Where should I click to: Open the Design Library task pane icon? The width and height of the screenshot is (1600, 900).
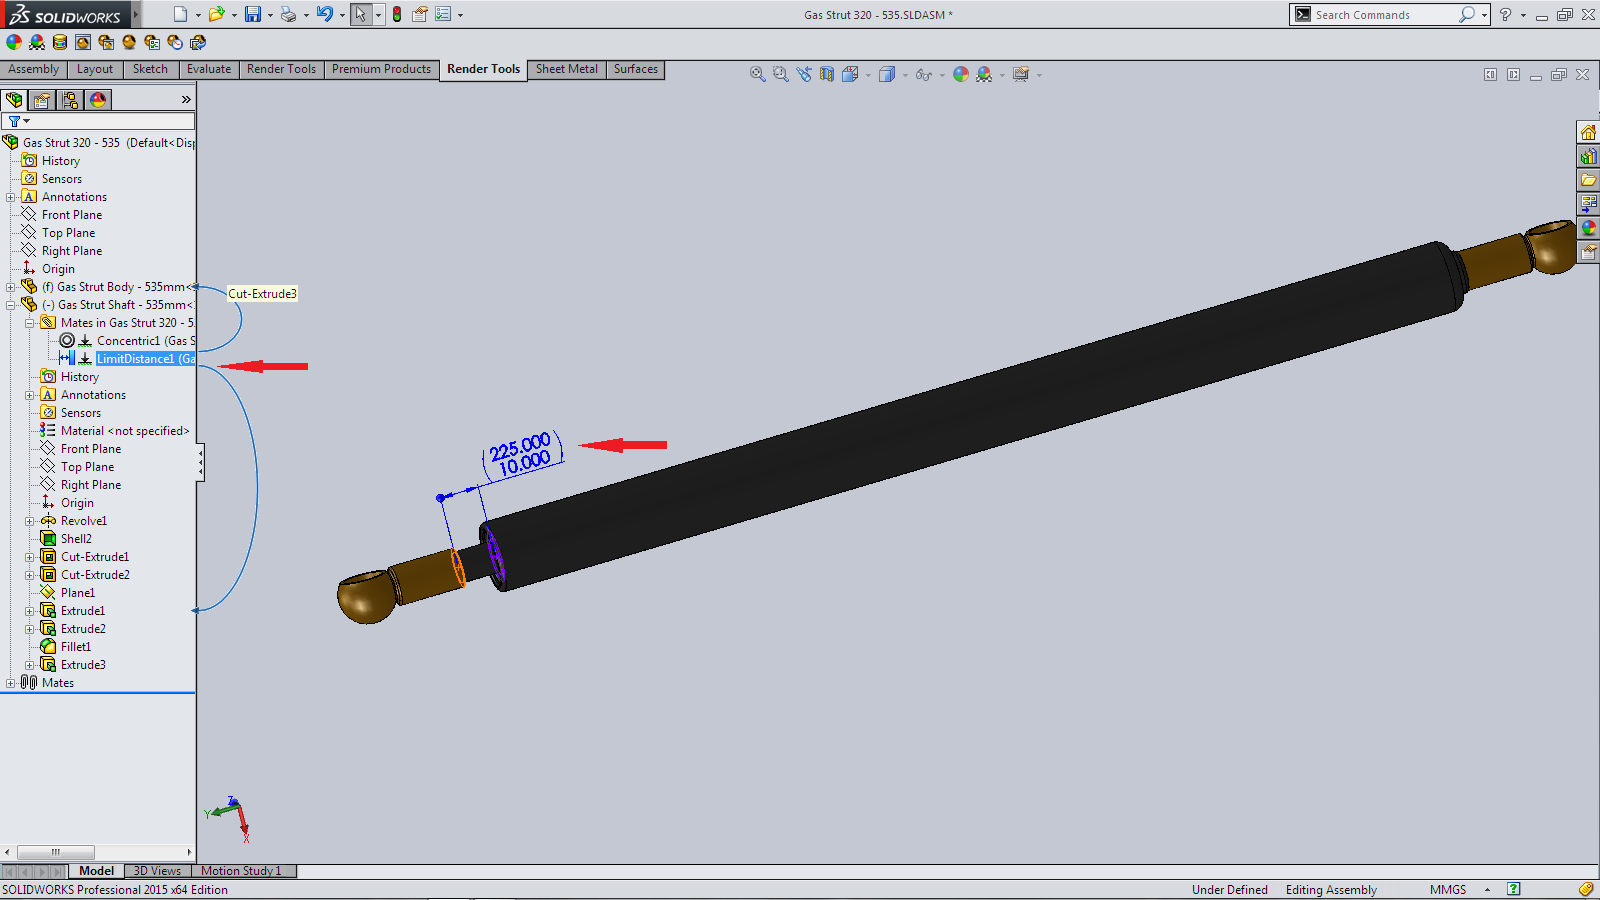point(1588,156)
